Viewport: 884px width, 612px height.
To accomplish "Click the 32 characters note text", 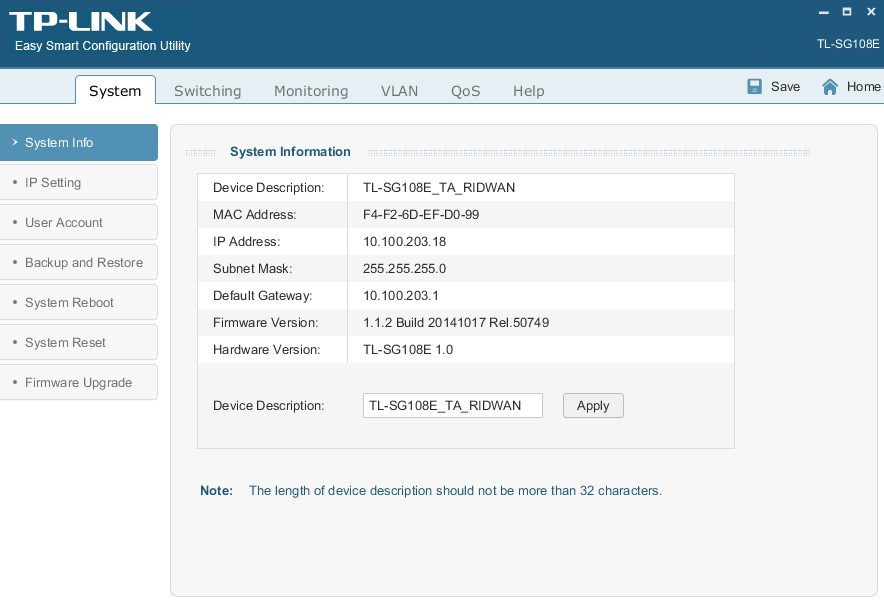I will coord(456,491).
